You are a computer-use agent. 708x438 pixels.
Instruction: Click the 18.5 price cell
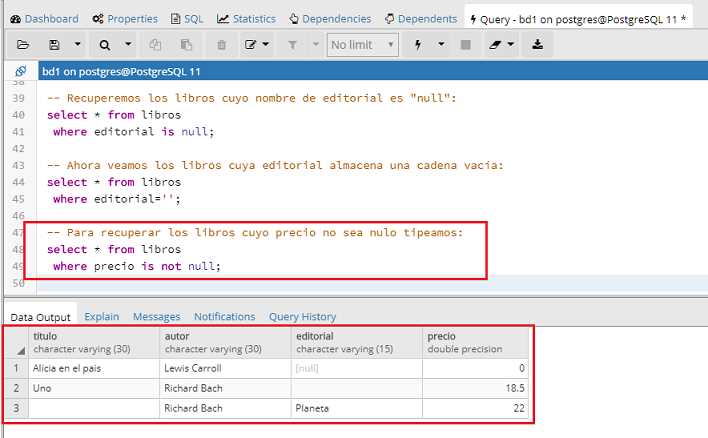pos(475,388)
